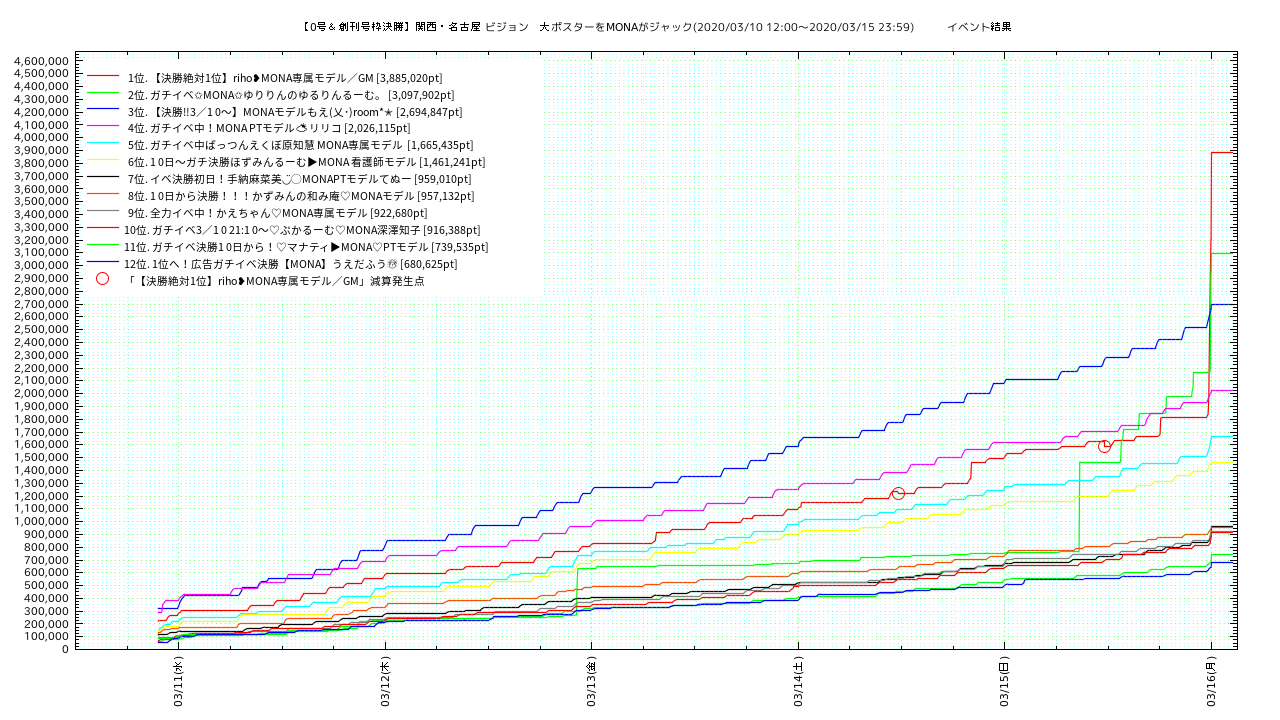Click the イベント結果 text beside the title

pyautogui.click(x=979, y=27)
